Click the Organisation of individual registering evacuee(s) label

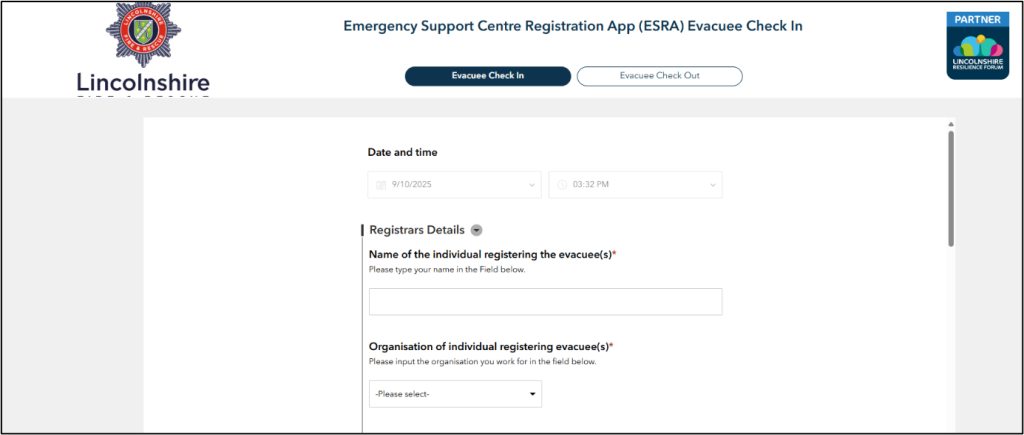tap(490, 346)
